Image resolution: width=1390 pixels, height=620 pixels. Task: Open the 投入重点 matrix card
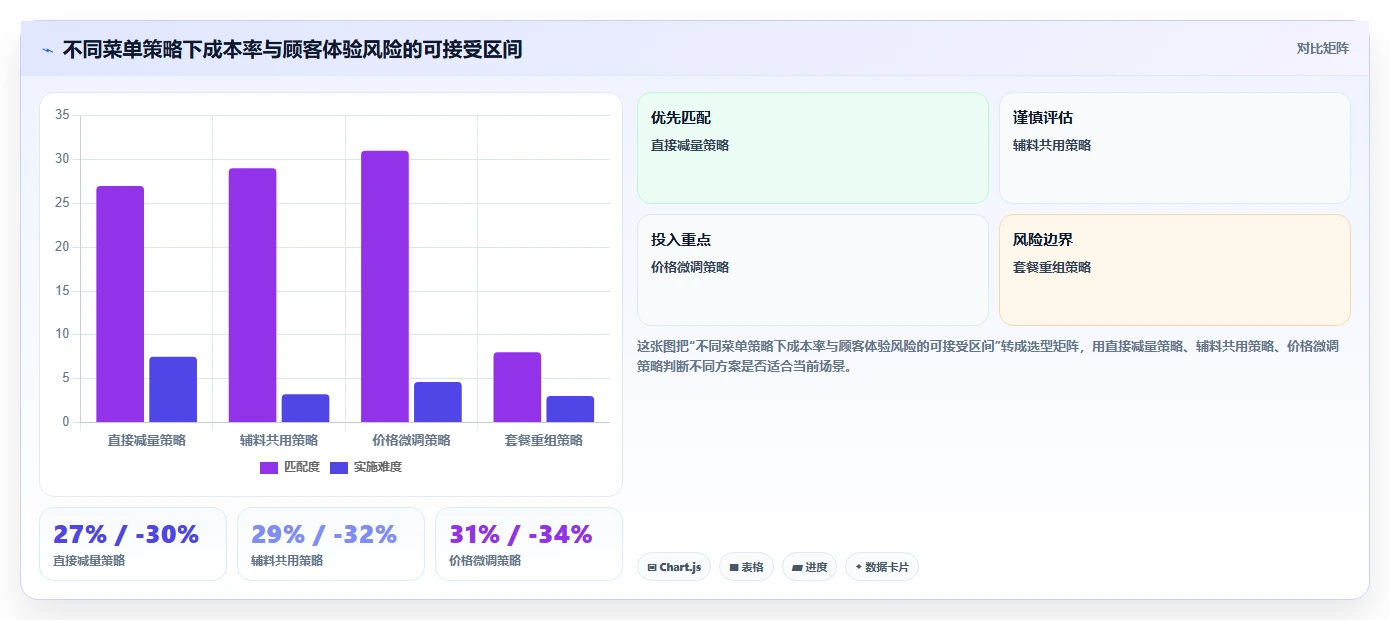coord(813,270)
